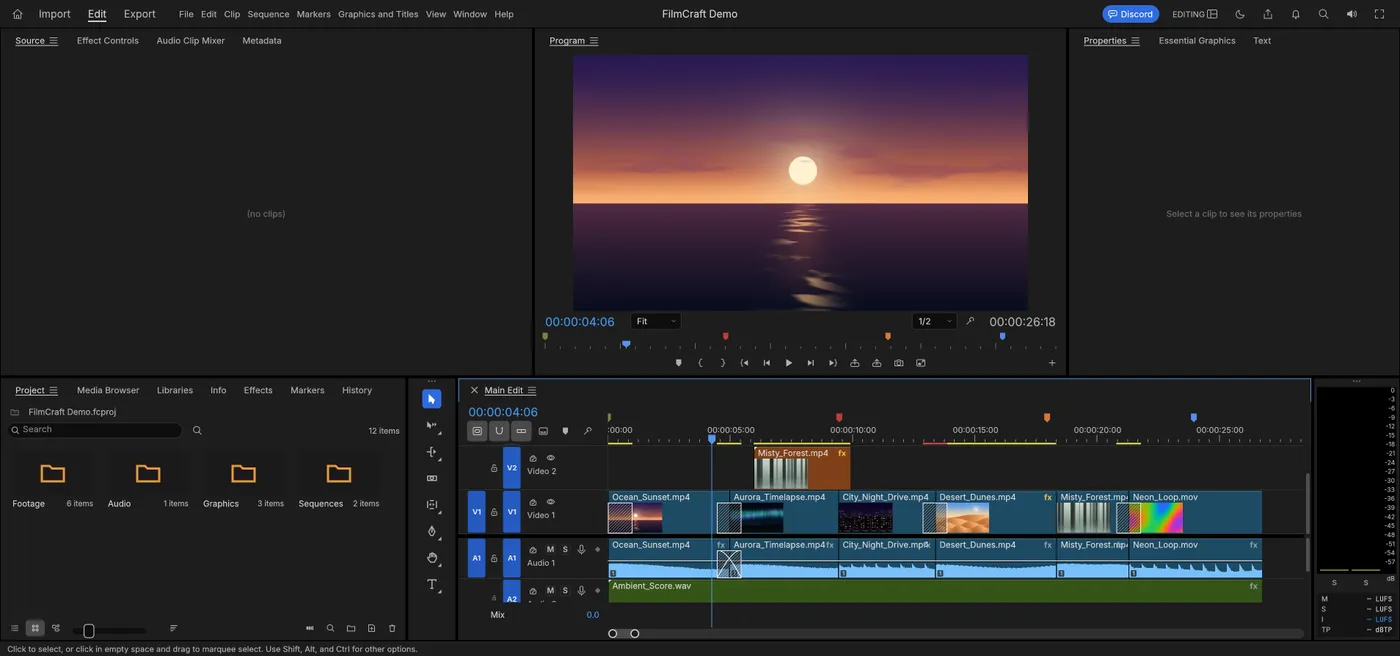The width and height of the screenshot is (1400, 656).
Task: Click Add Marker in Program monitor
Action: pos(678,363)
